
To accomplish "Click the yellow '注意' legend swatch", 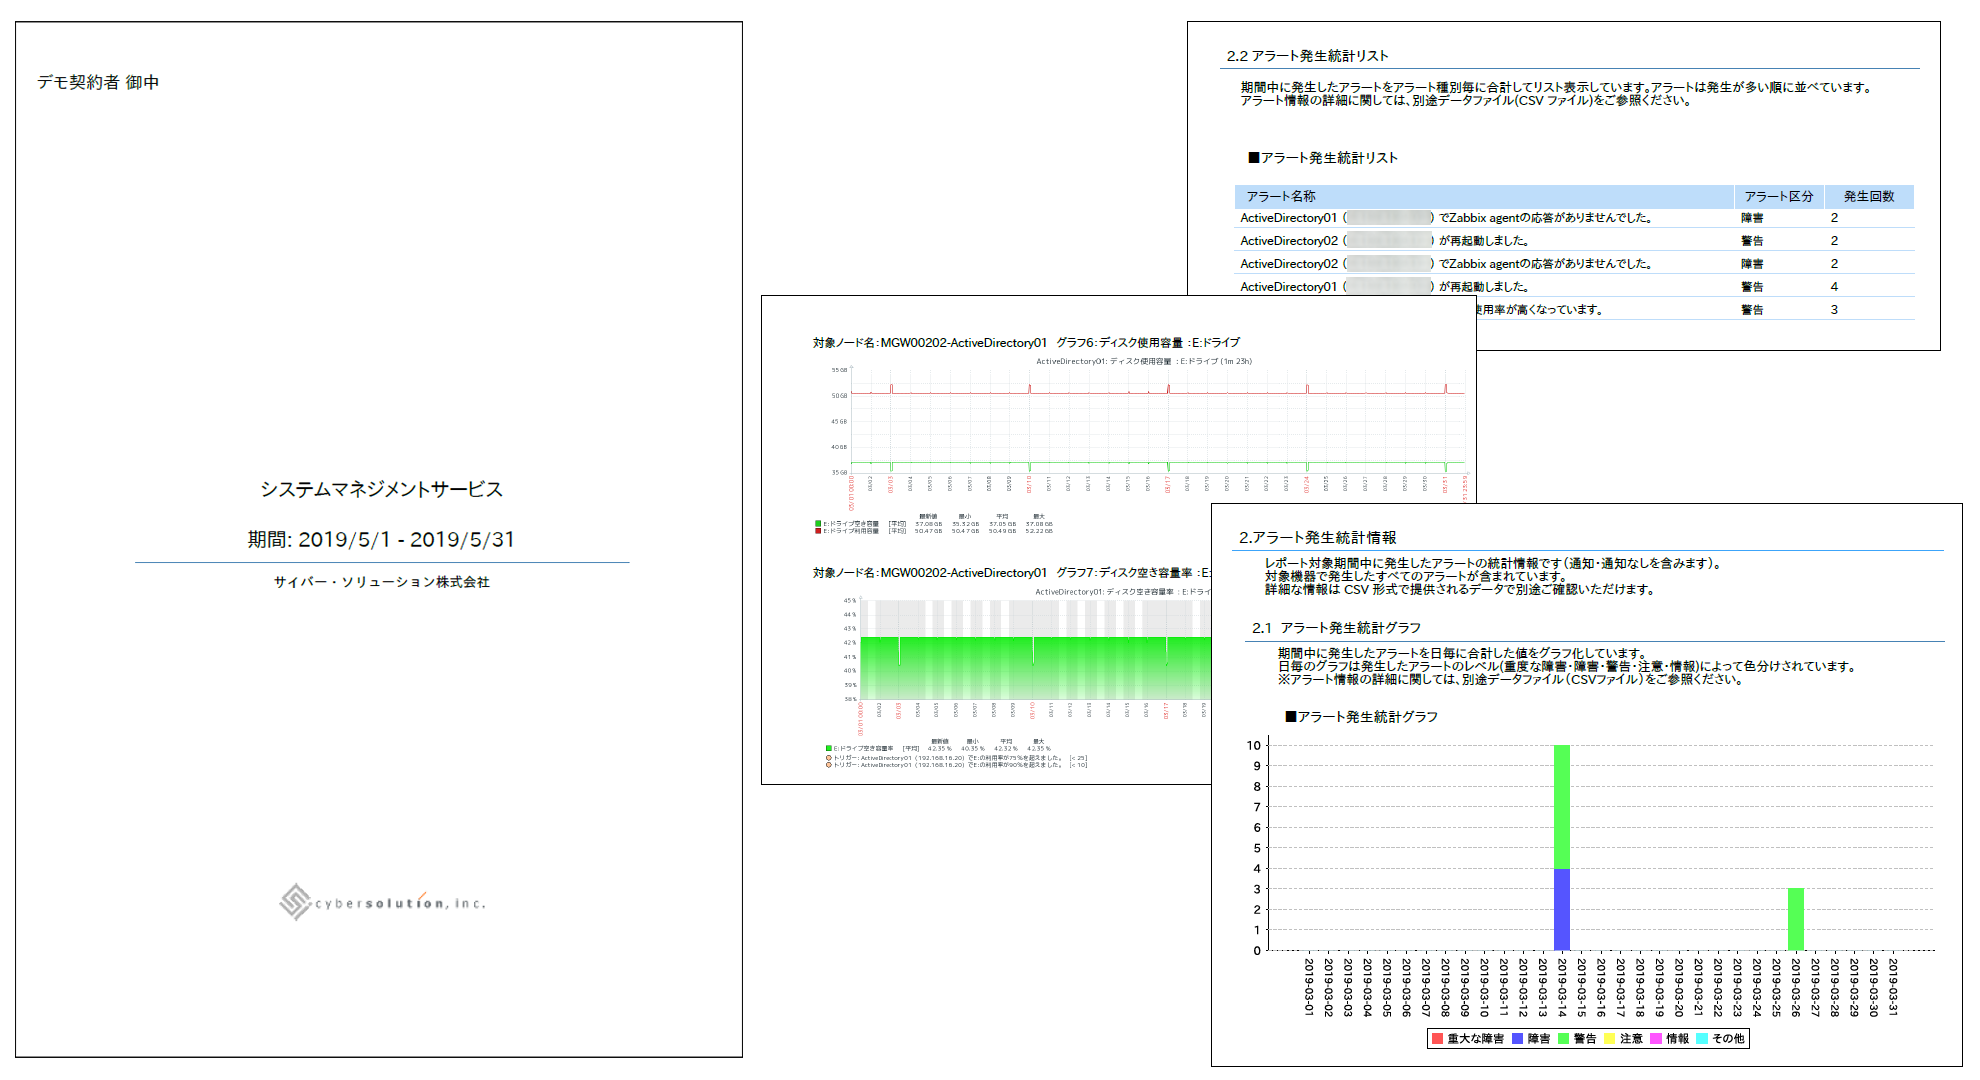I will click(1610, 1039).
